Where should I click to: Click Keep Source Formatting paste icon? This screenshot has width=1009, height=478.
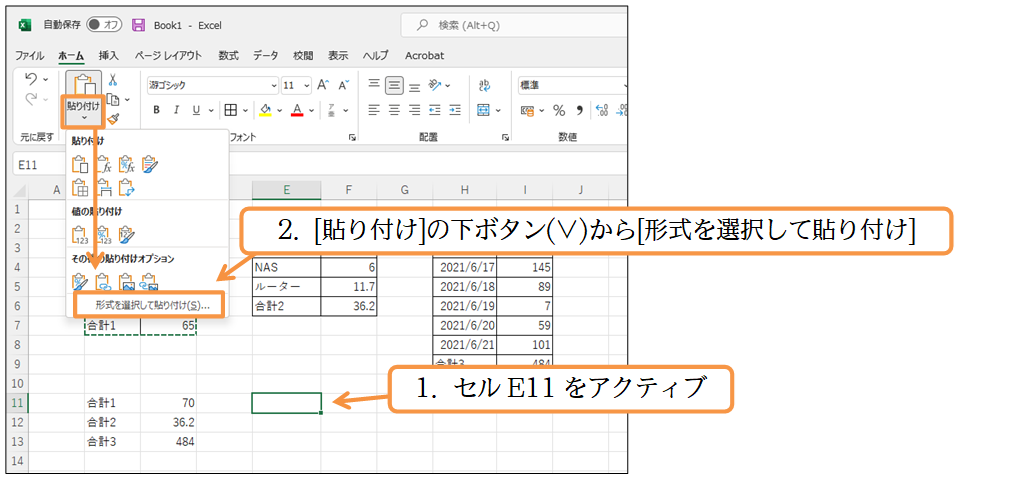pos(150,164)
